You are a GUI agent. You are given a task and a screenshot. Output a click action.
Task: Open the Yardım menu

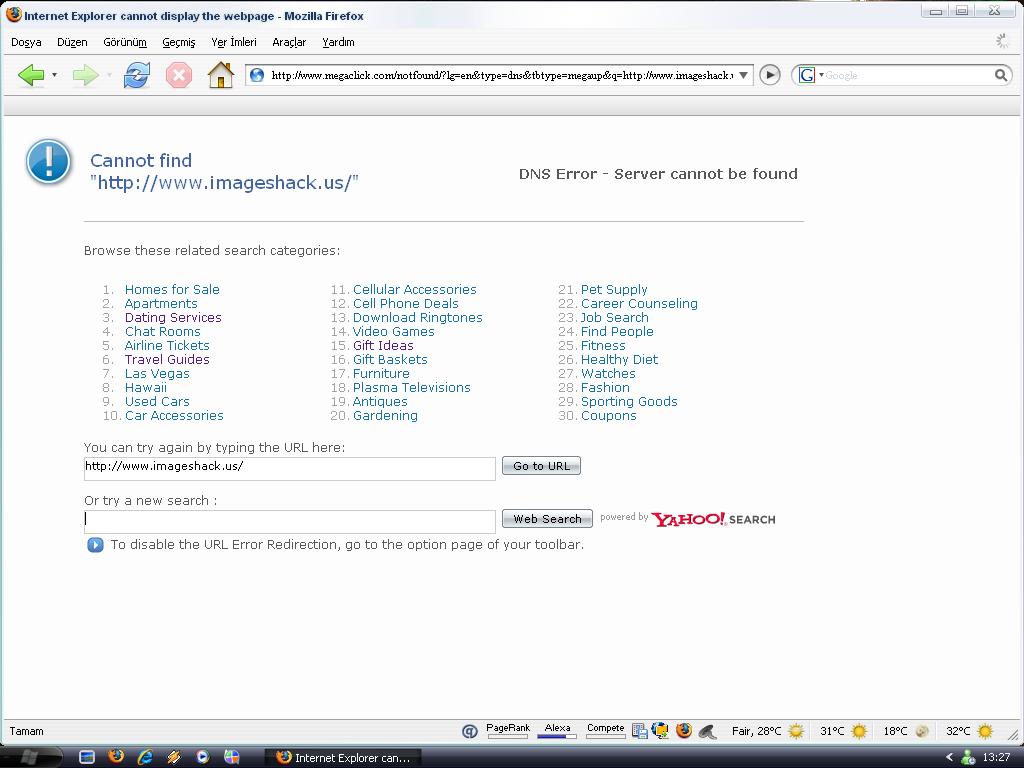tap(338, 42)
